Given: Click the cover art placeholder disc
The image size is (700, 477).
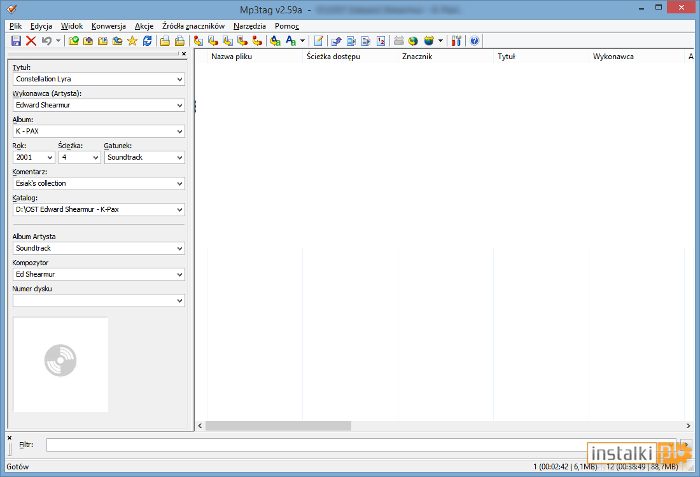Looking at the screenshot, I should [x=61, y=360].
